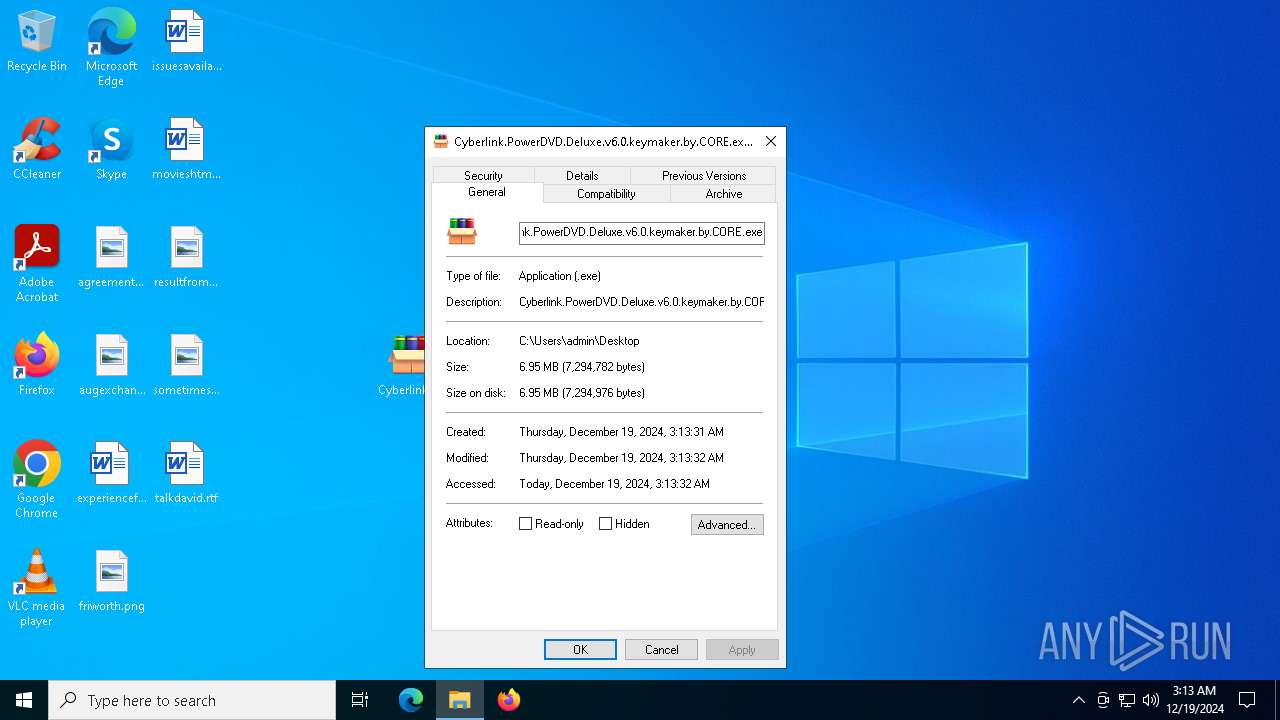The width and height of the screenshot is (1280, 720).
Task: Enable the Read-only attribute checkbox
Action: (x=525, y=524)
